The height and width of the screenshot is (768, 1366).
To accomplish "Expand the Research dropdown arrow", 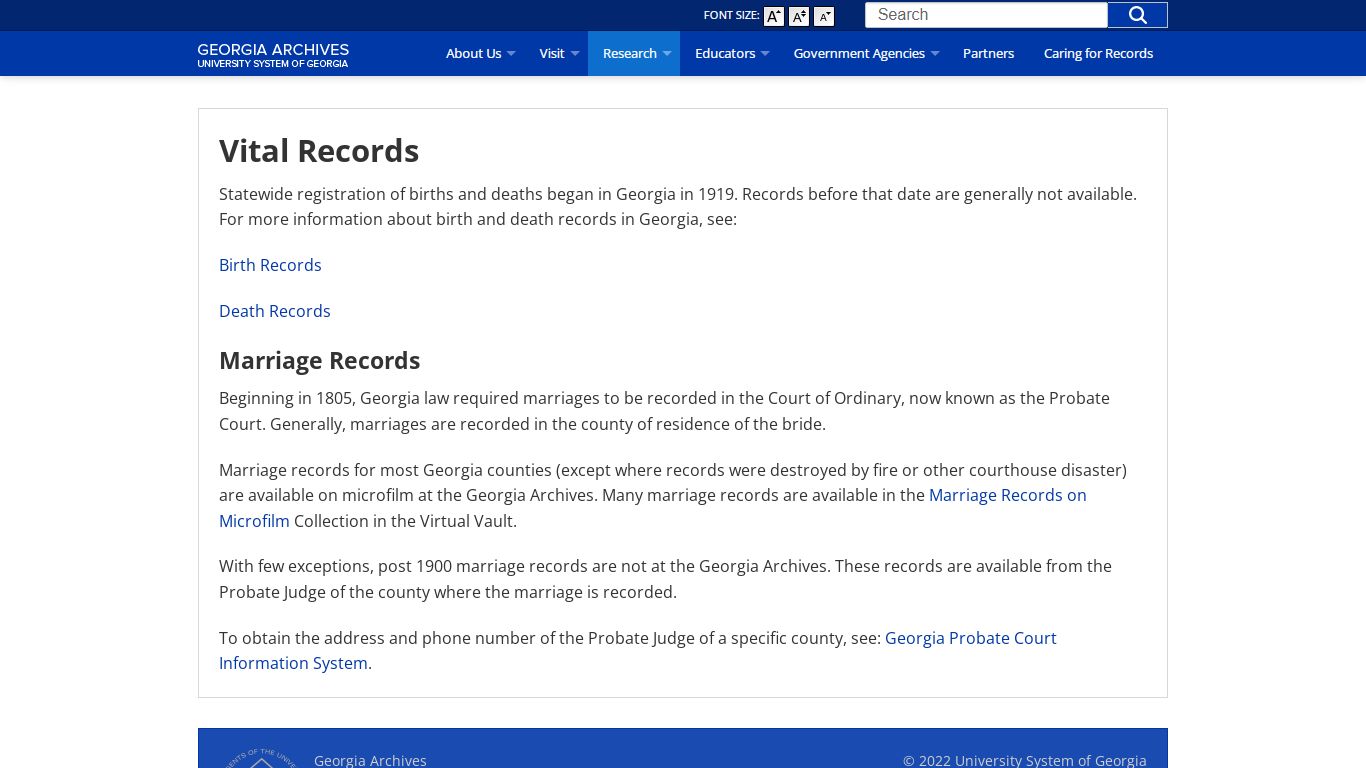I will click(x=667, y=54).
